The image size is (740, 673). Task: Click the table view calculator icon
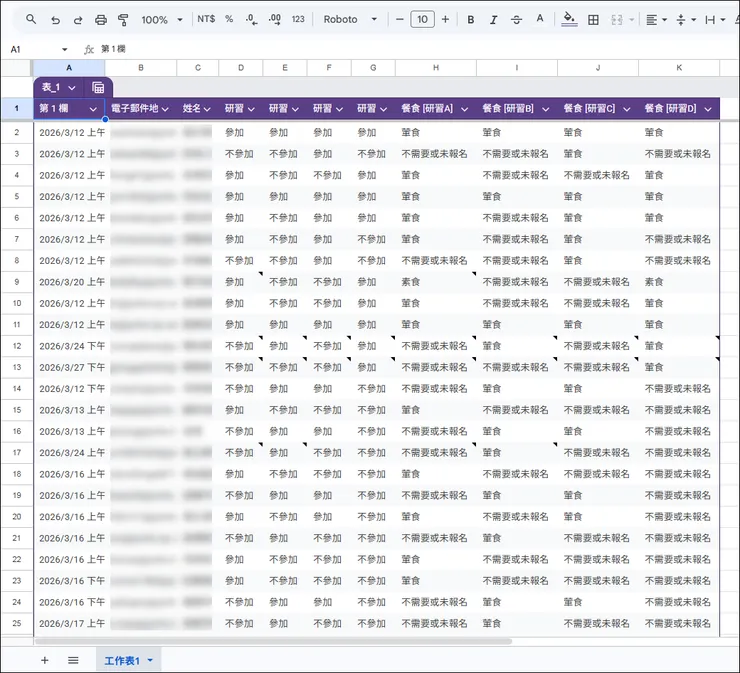click(x=98, y=88)
